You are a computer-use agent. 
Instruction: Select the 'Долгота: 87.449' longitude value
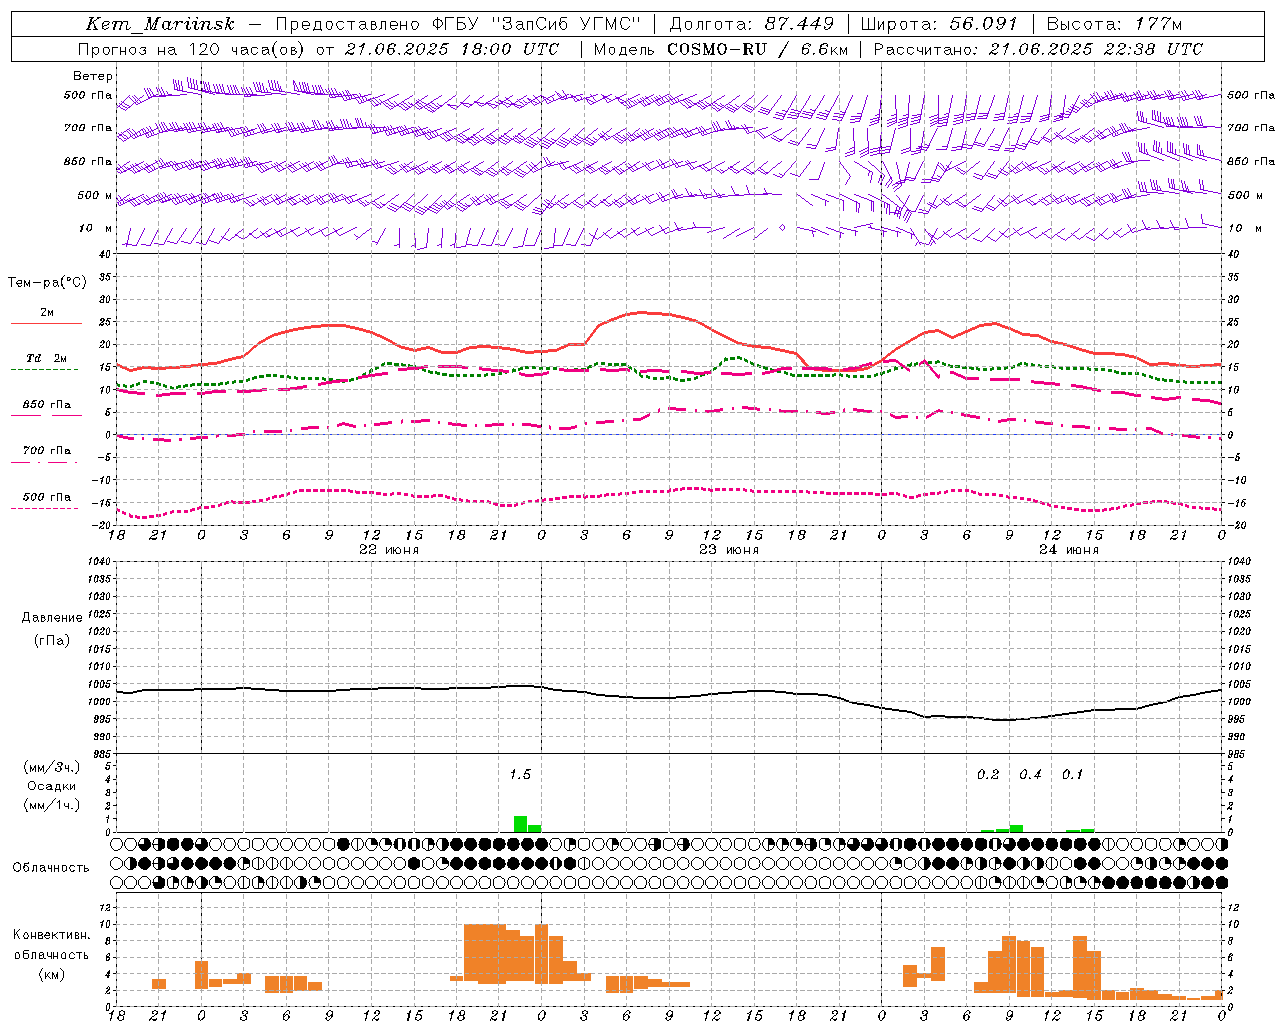pos(752,24)
